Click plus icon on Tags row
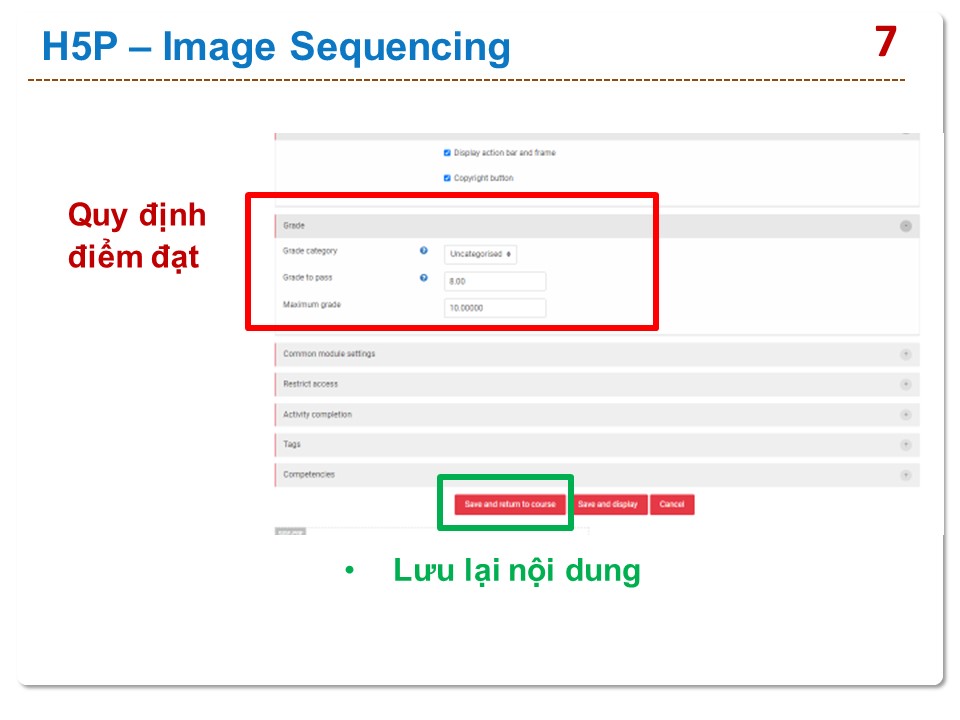The image size is (960, 720). click(x=906, y=444)
